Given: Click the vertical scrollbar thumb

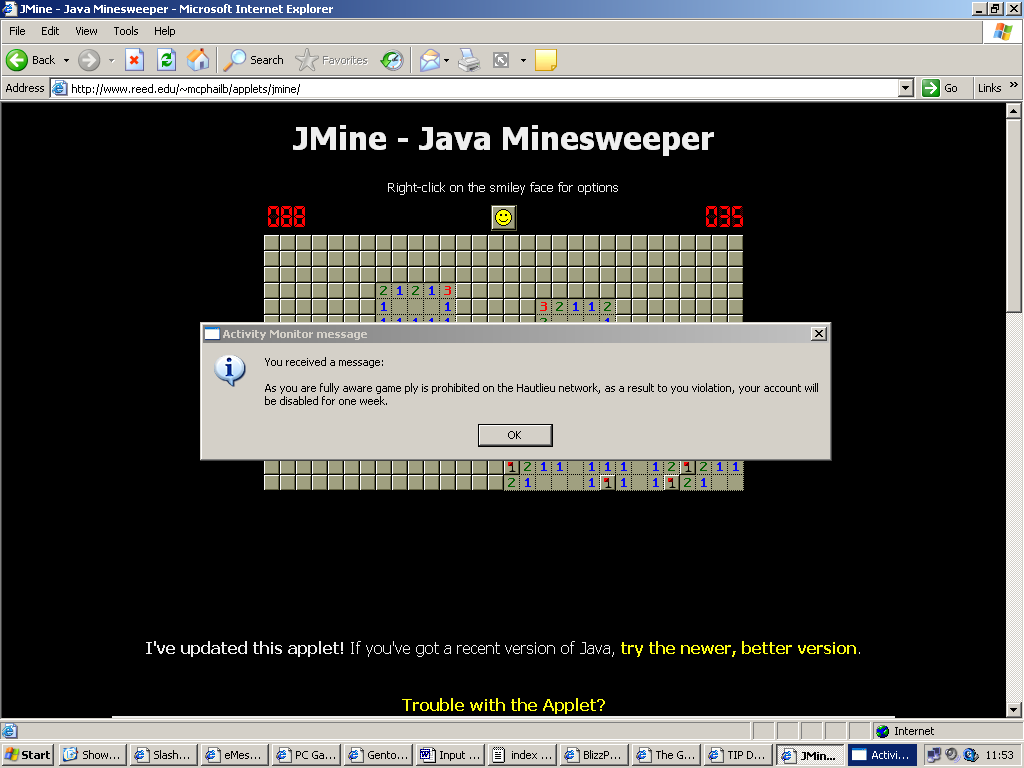Looking at the screenshot, I should pyautogui.click(x=1013, y=215).
